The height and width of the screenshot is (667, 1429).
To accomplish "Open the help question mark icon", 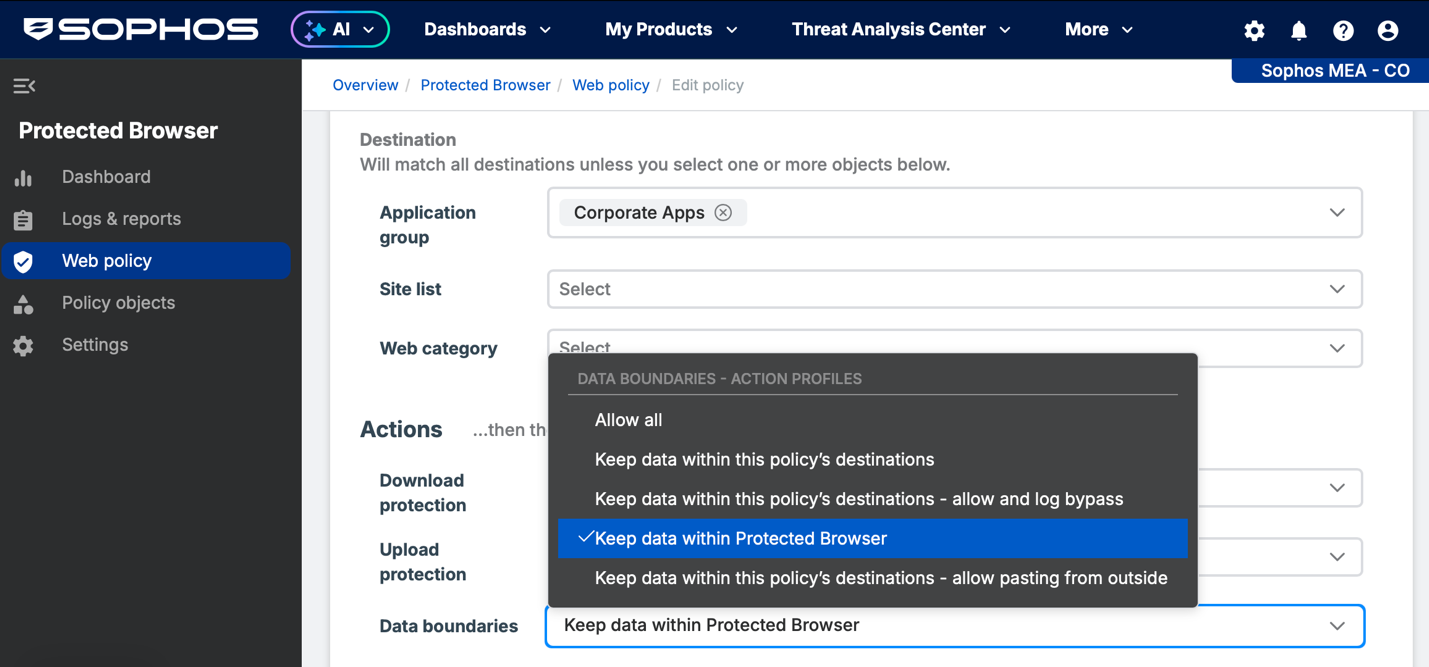I will [x=1343, y=30].
